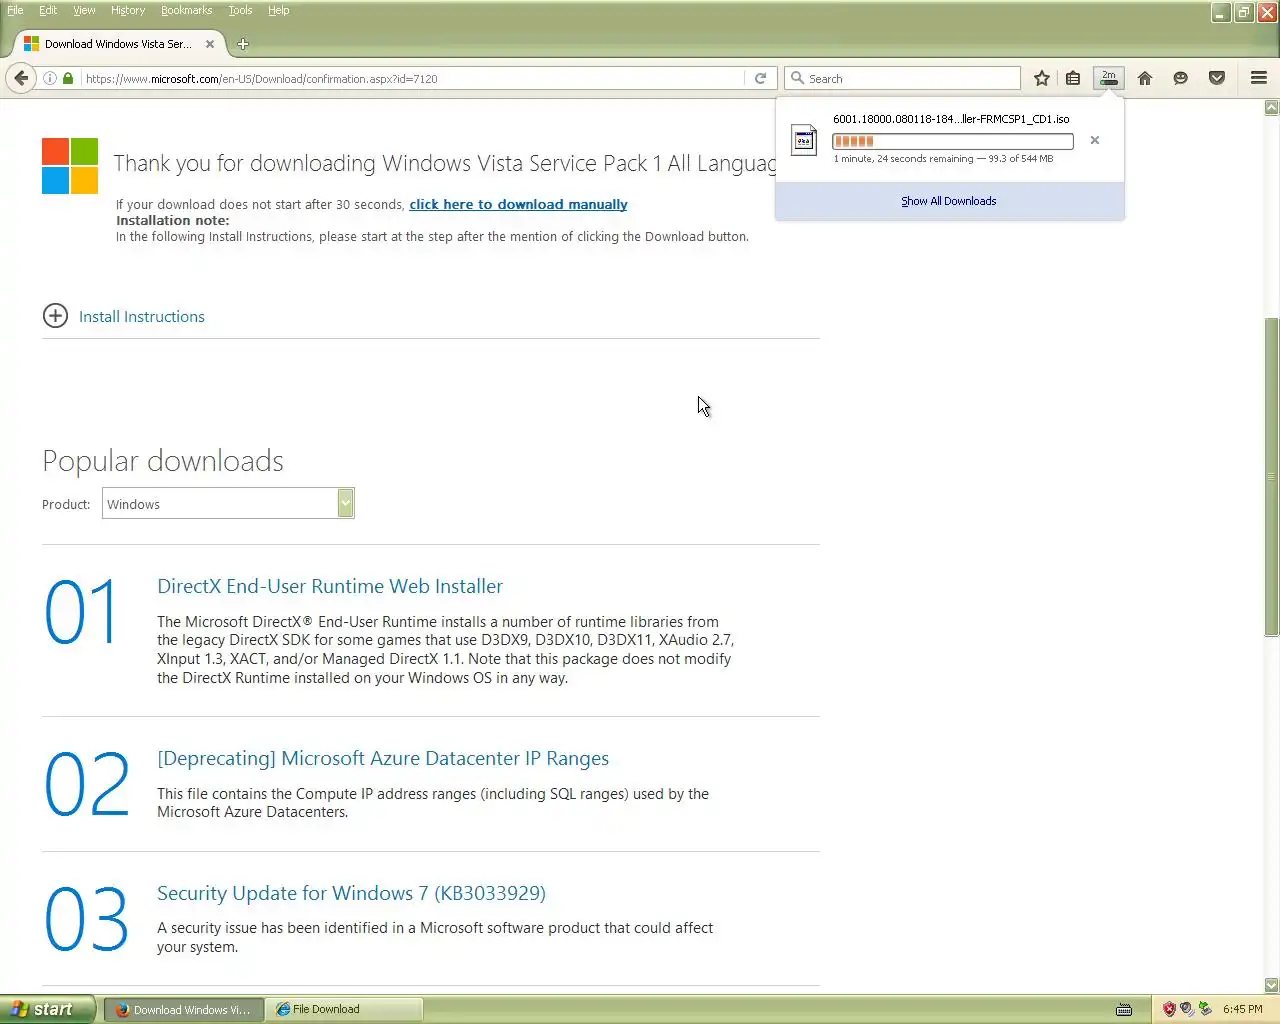Go to the Firefox home page icon
Screen dimensions: 1280x1024
tap(1145, 78)
